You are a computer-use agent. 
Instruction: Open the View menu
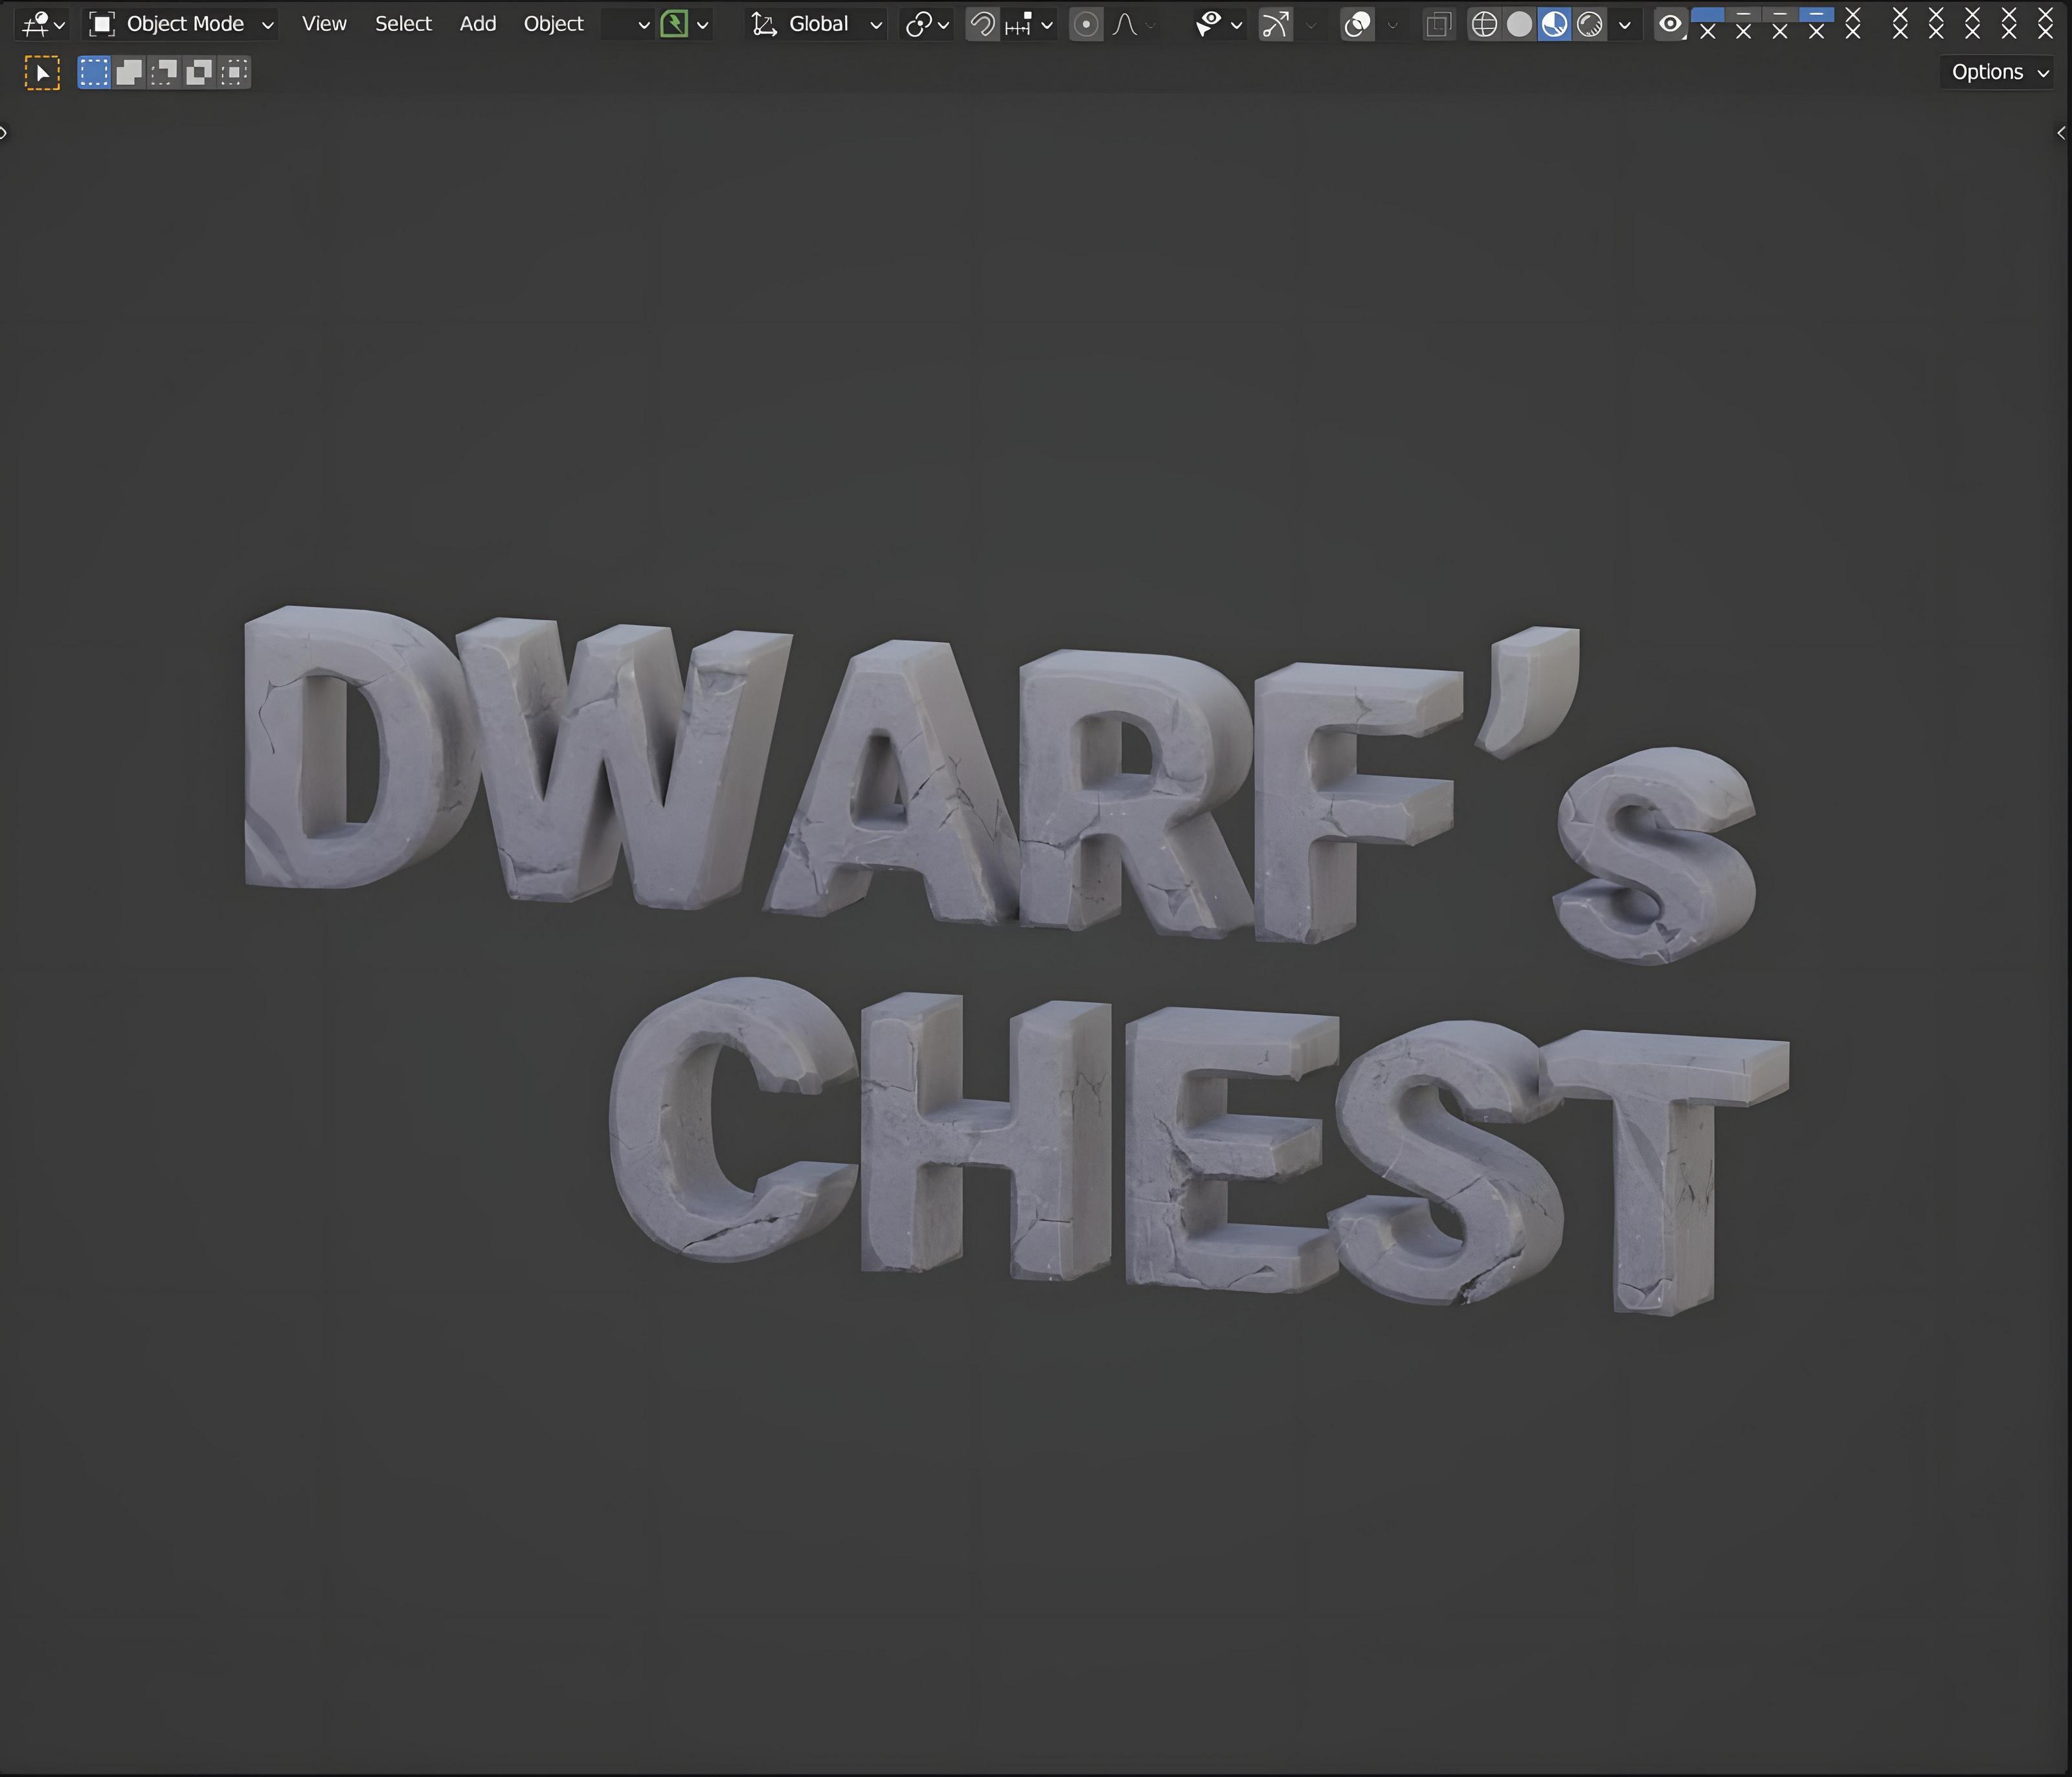click(x=324, y=24)
